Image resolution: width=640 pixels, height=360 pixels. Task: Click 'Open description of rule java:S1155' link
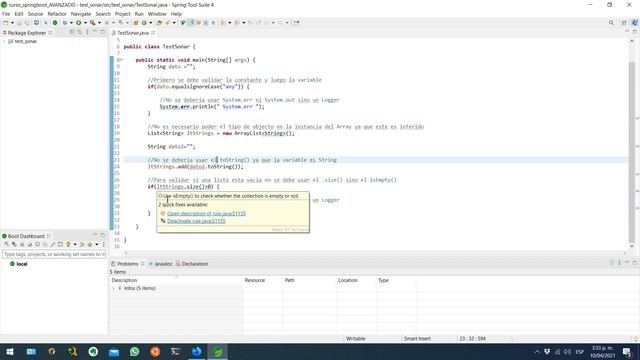[206, 213]
